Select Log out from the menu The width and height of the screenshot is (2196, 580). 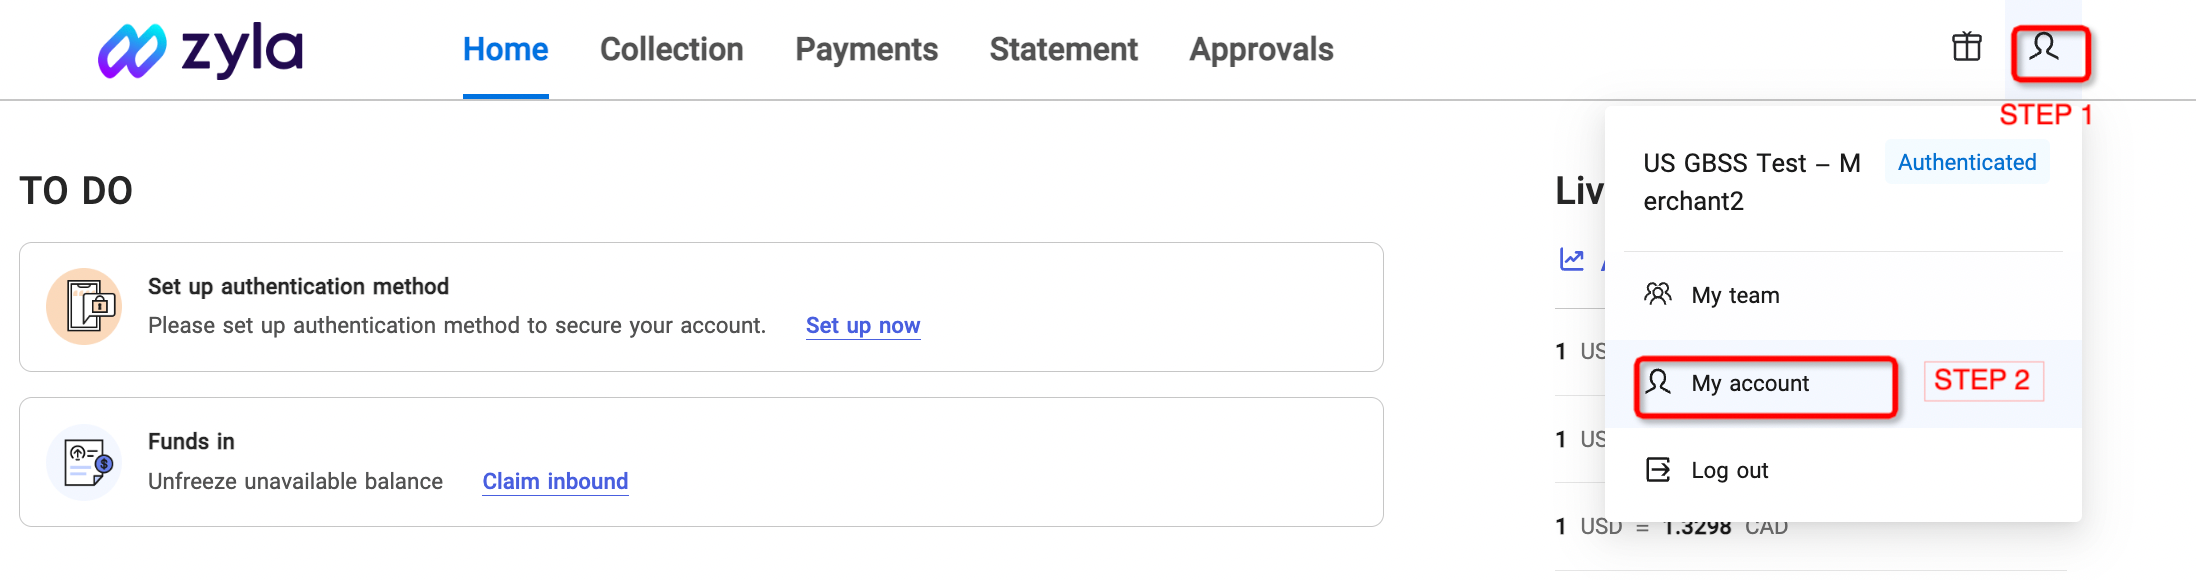click(1729, 471)
